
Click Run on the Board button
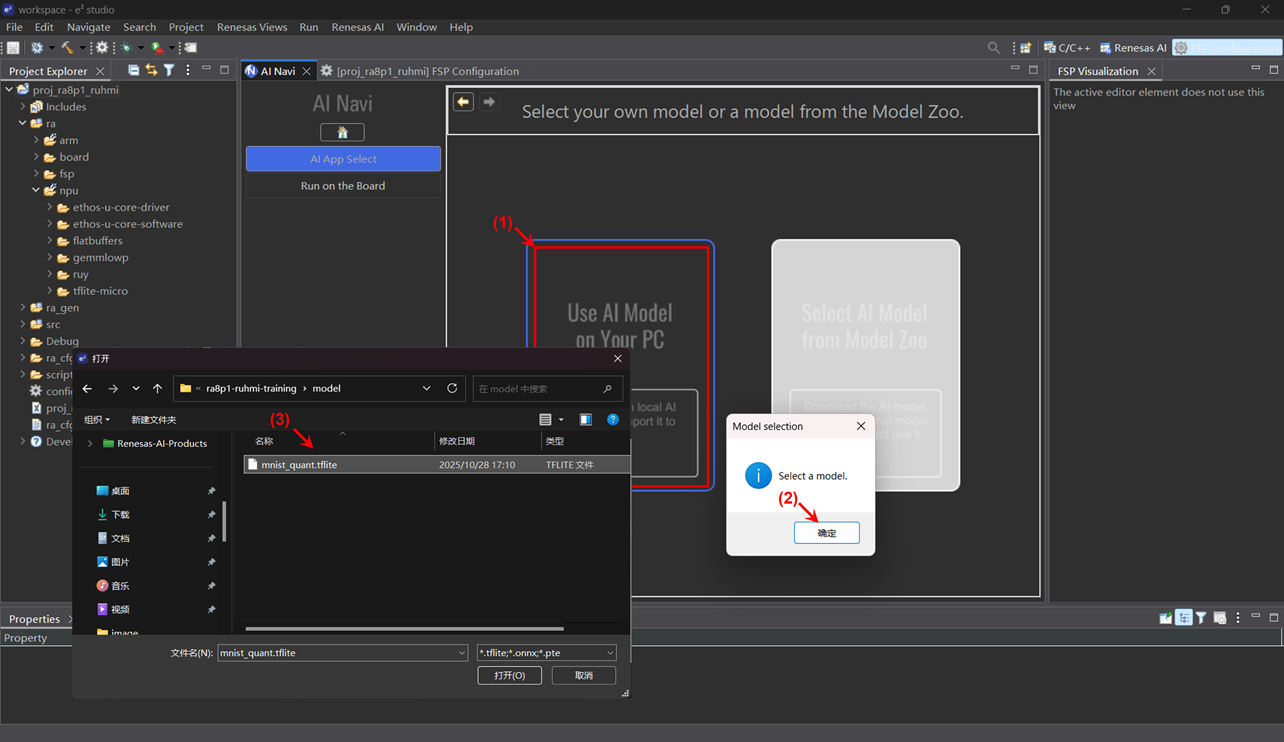343,186
